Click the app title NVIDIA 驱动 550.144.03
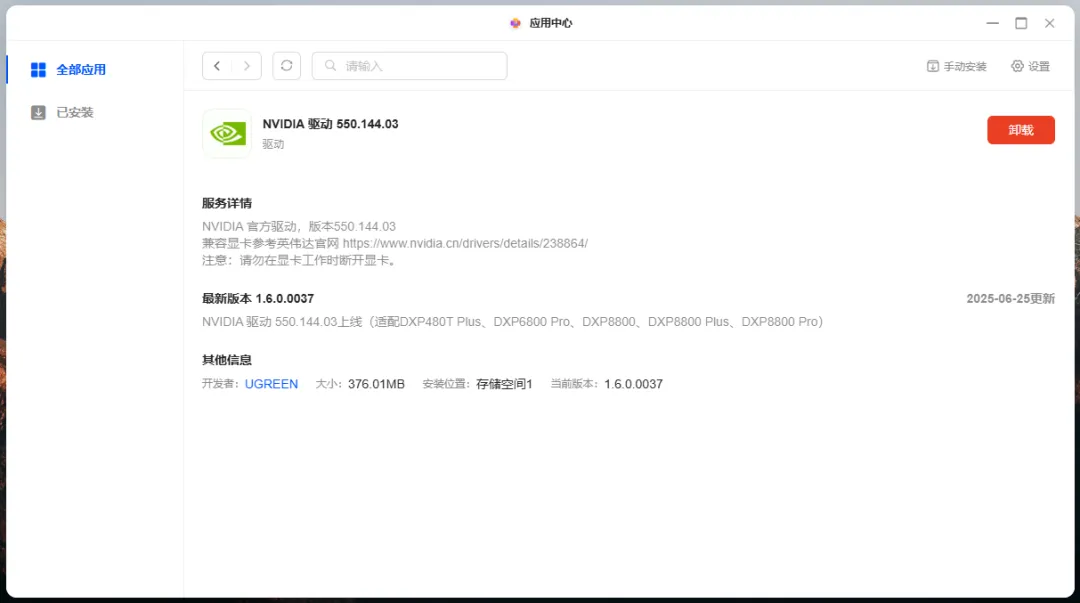1080x603 pixels. [x=331, y=124]
